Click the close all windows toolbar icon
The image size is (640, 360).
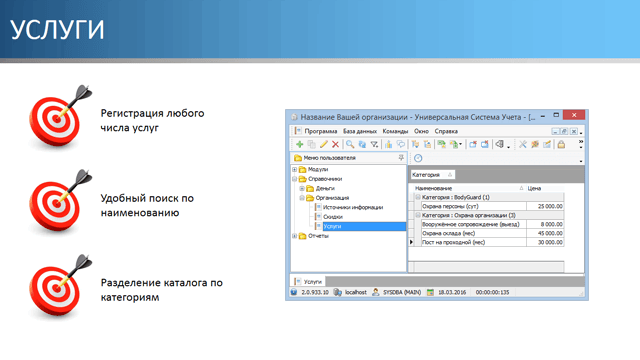point(484,144)
